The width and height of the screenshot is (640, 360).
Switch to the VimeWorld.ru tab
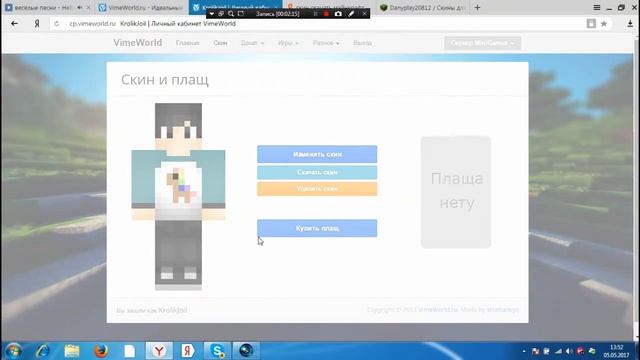pos(141,7)
